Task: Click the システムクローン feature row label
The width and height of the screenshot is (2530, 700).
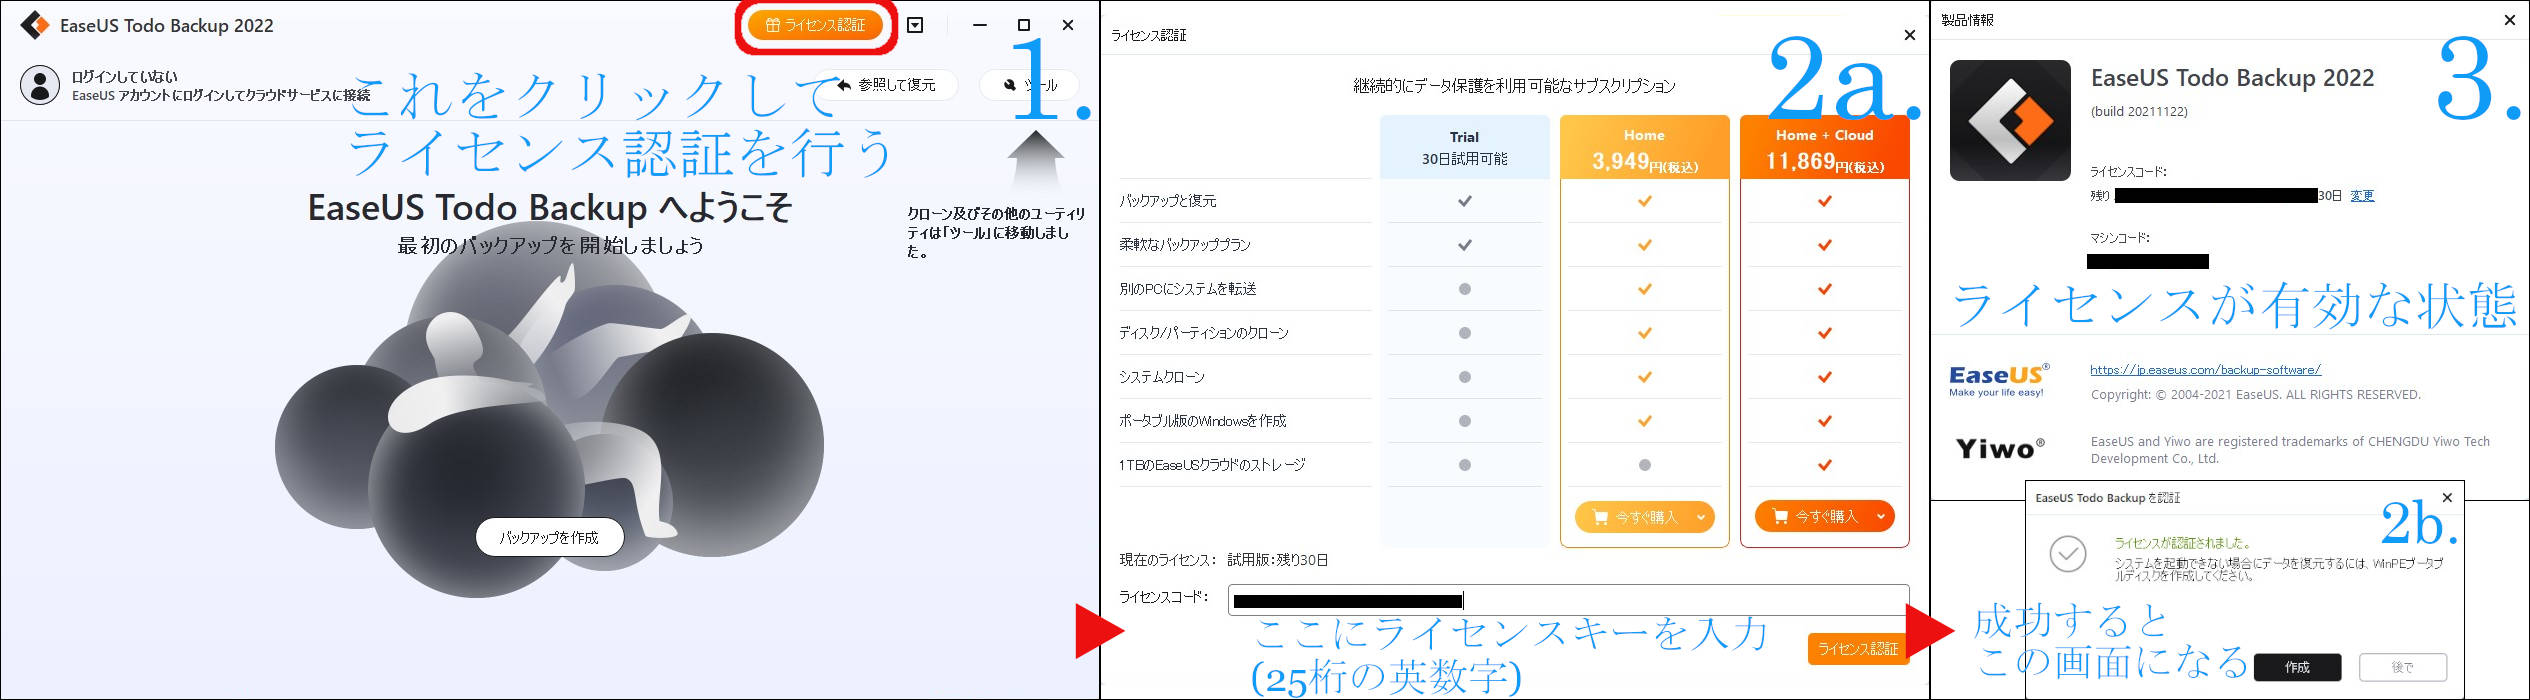Action: pos(1162,377)
